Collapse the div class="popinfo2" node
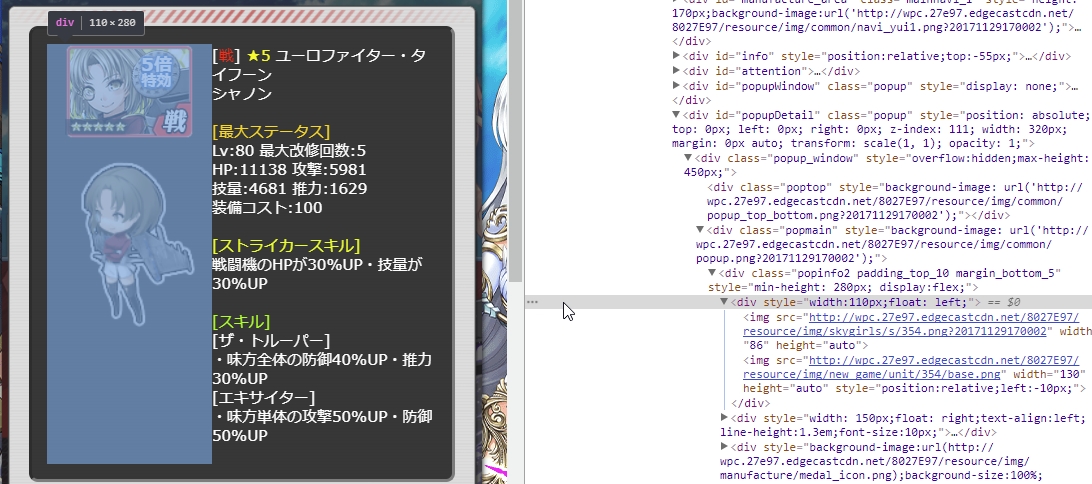1092x484 pixels. click(x=712, y=273)
